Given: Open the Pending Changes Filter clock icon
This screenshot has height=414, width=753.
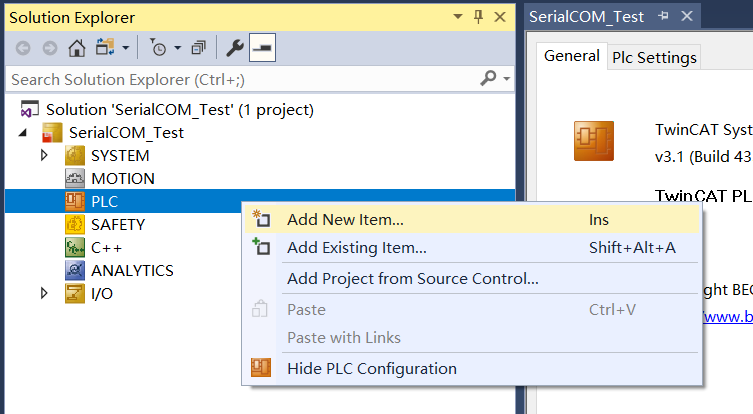Looking at the screenshot, I should pos(158,48).
